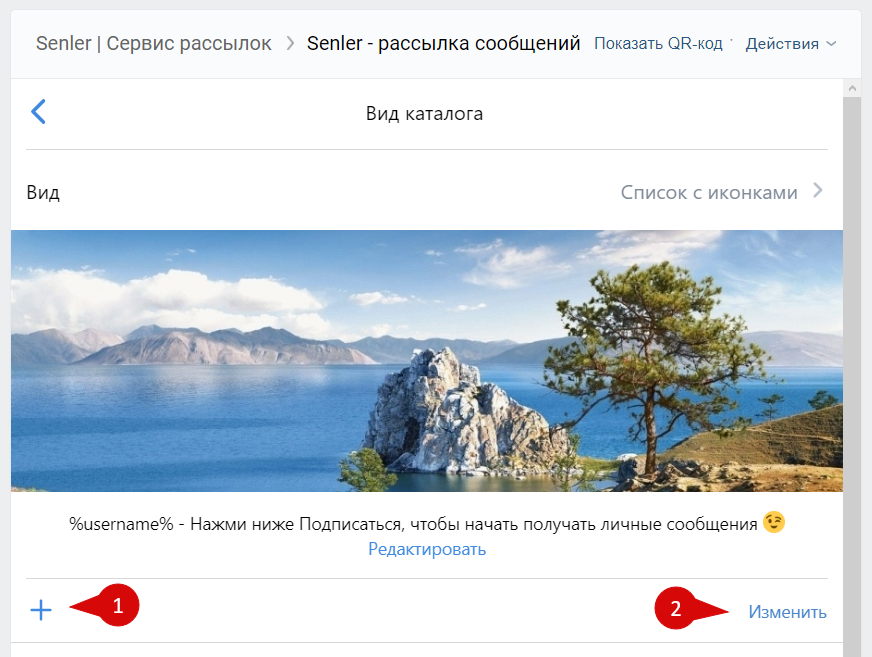Screen dimensions: 872x657
Task: Click the red marker numbered 1
Action: (117, 606)
